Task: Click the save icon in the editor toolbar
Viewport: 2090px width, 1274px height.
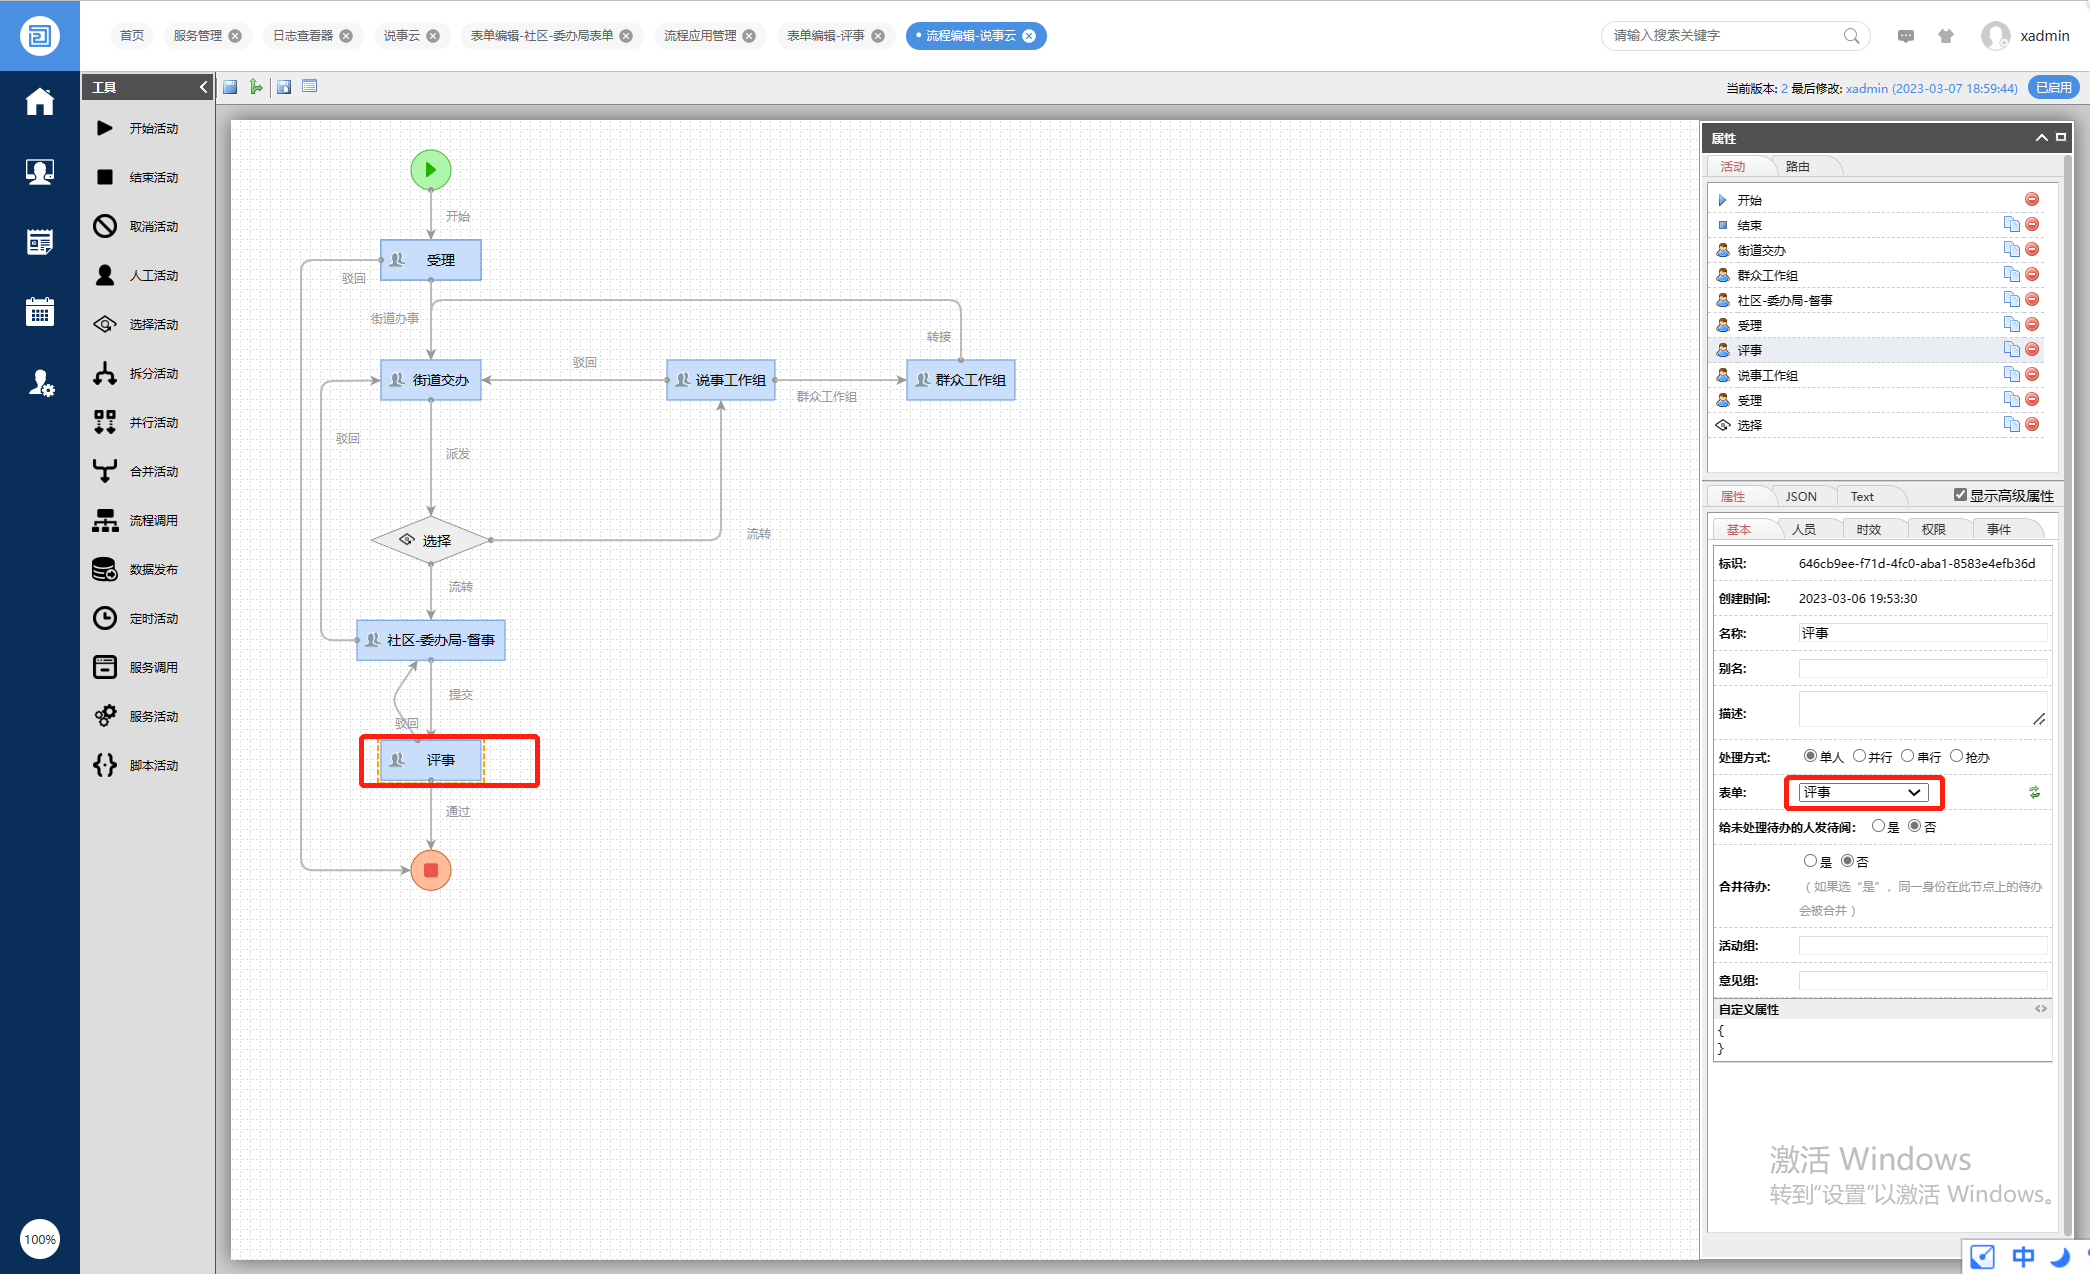Action: 230,87
